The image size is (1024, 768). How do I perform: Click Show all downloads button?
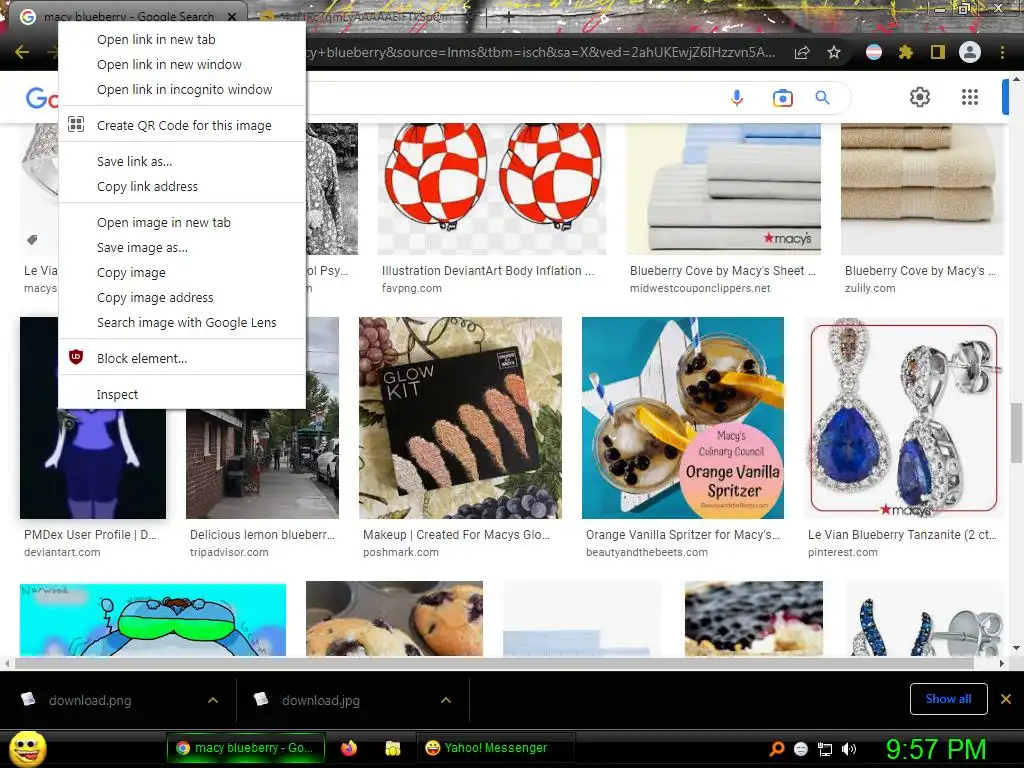tap(948, 699)
